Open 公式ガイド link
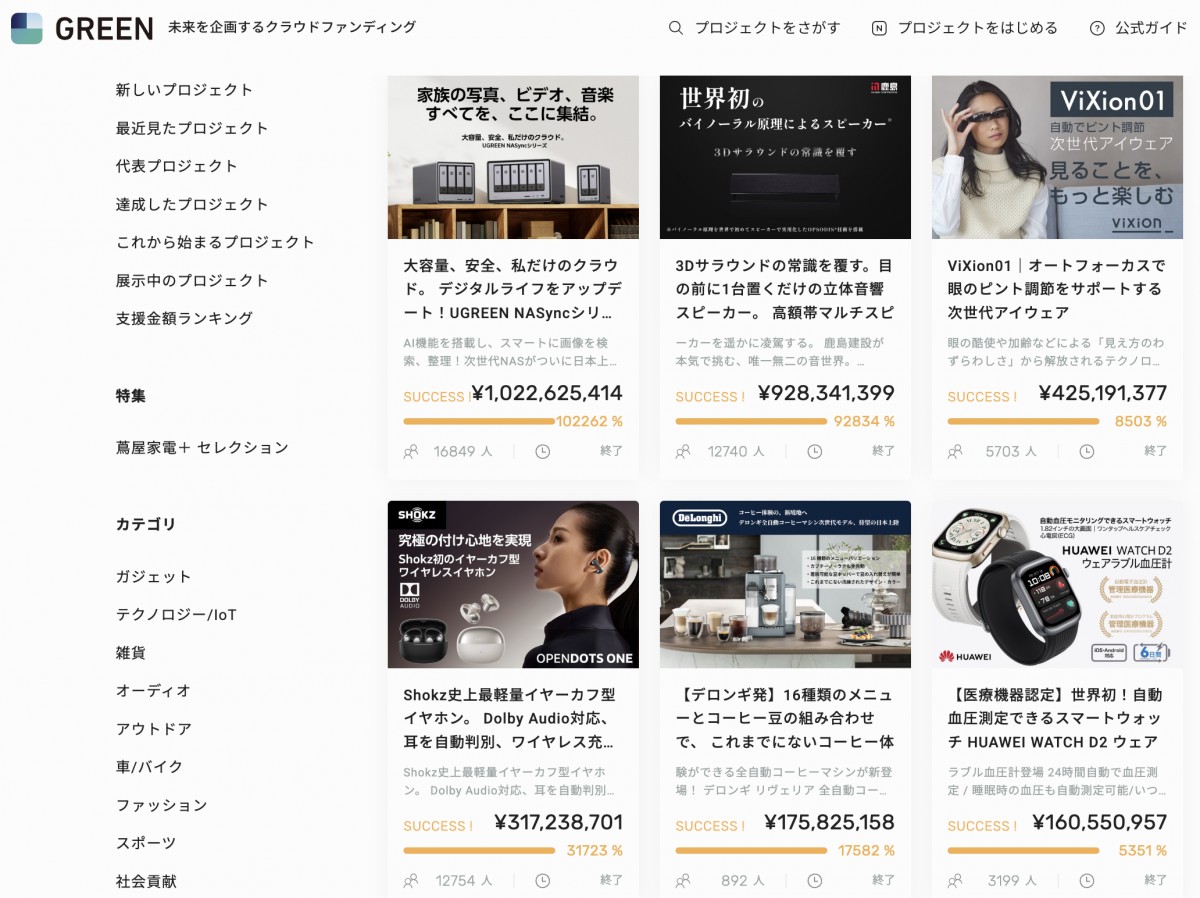 click(1152, 28)
